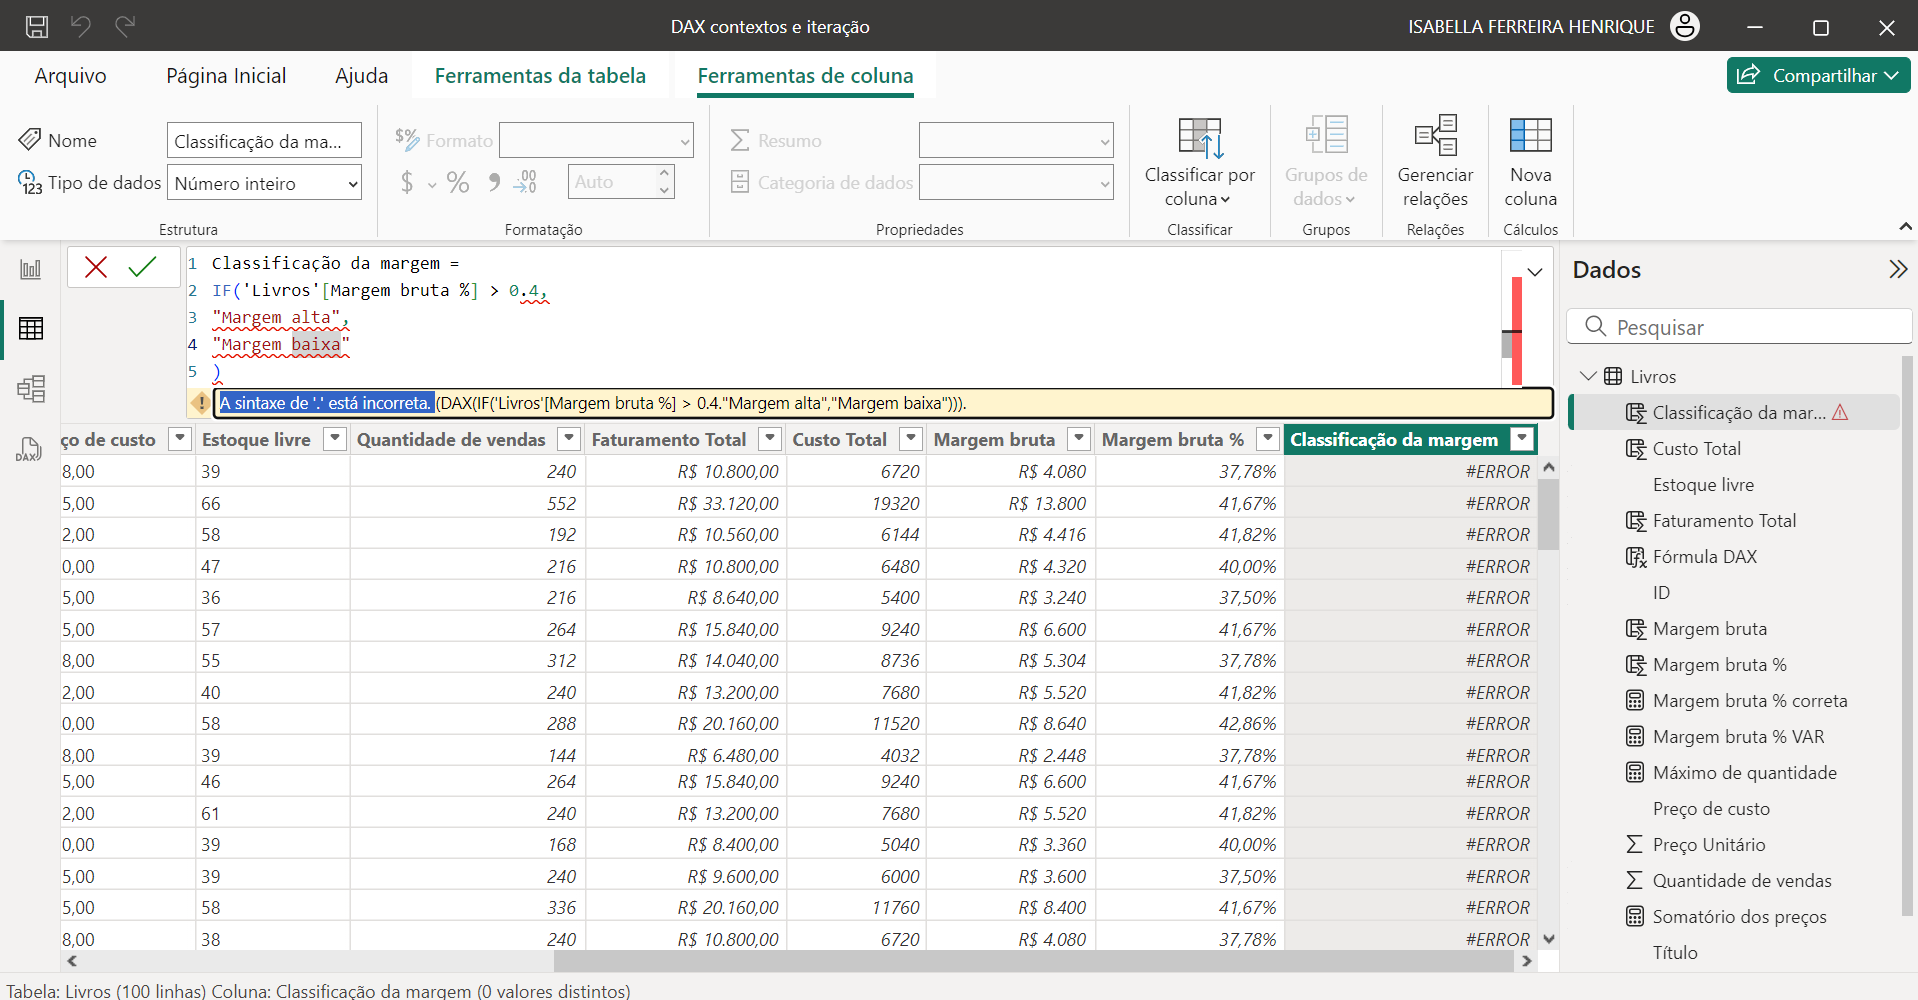Click warning triangle beside Classificação da mar...

(x=1840, y=412)
